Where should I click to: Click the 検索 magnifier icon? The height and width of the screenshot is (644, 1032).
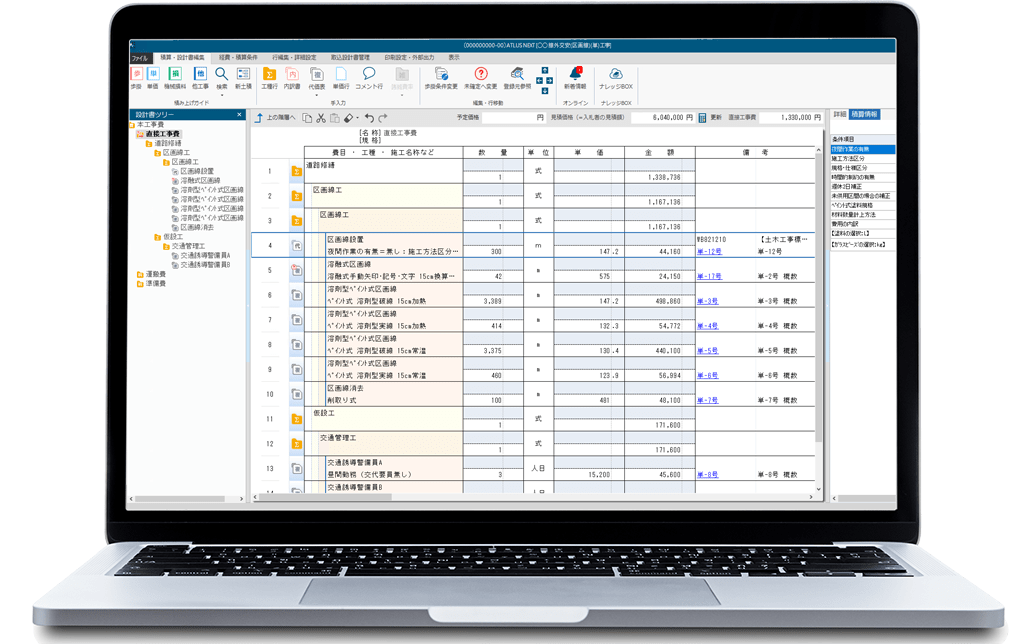point(222,74)
